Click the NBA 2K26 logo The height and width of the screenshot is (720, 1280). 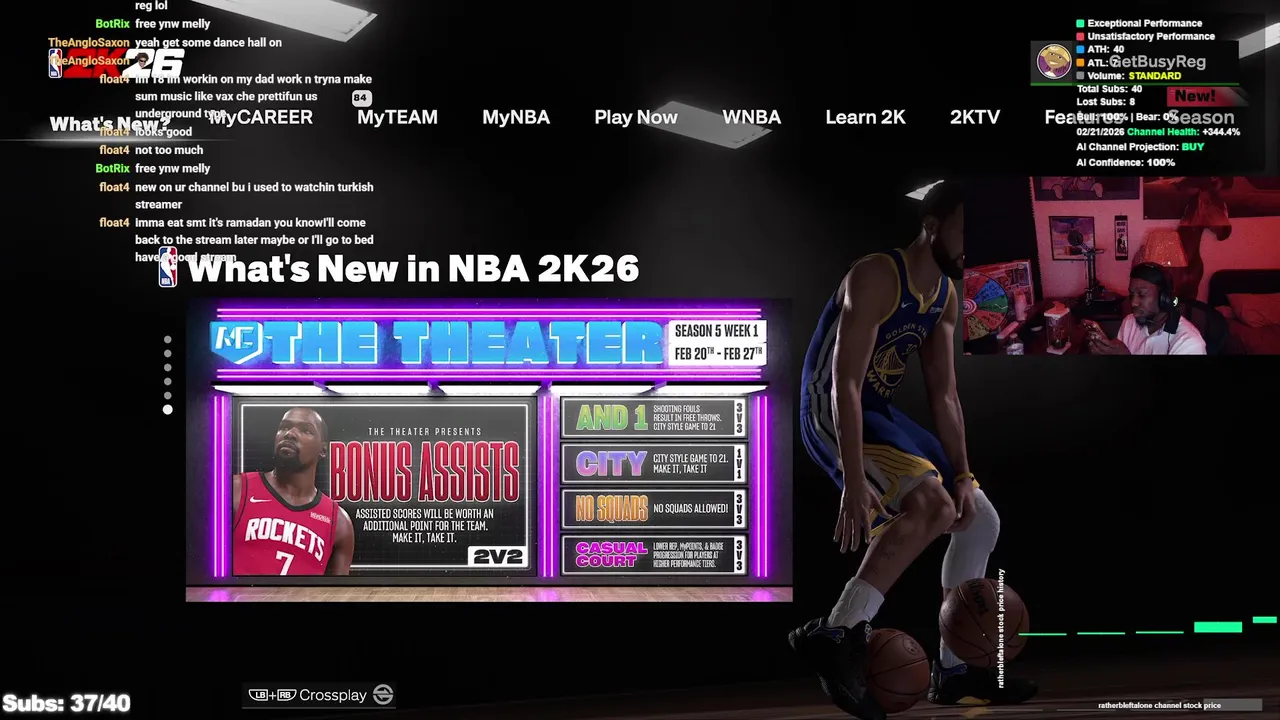coord(117,64)
